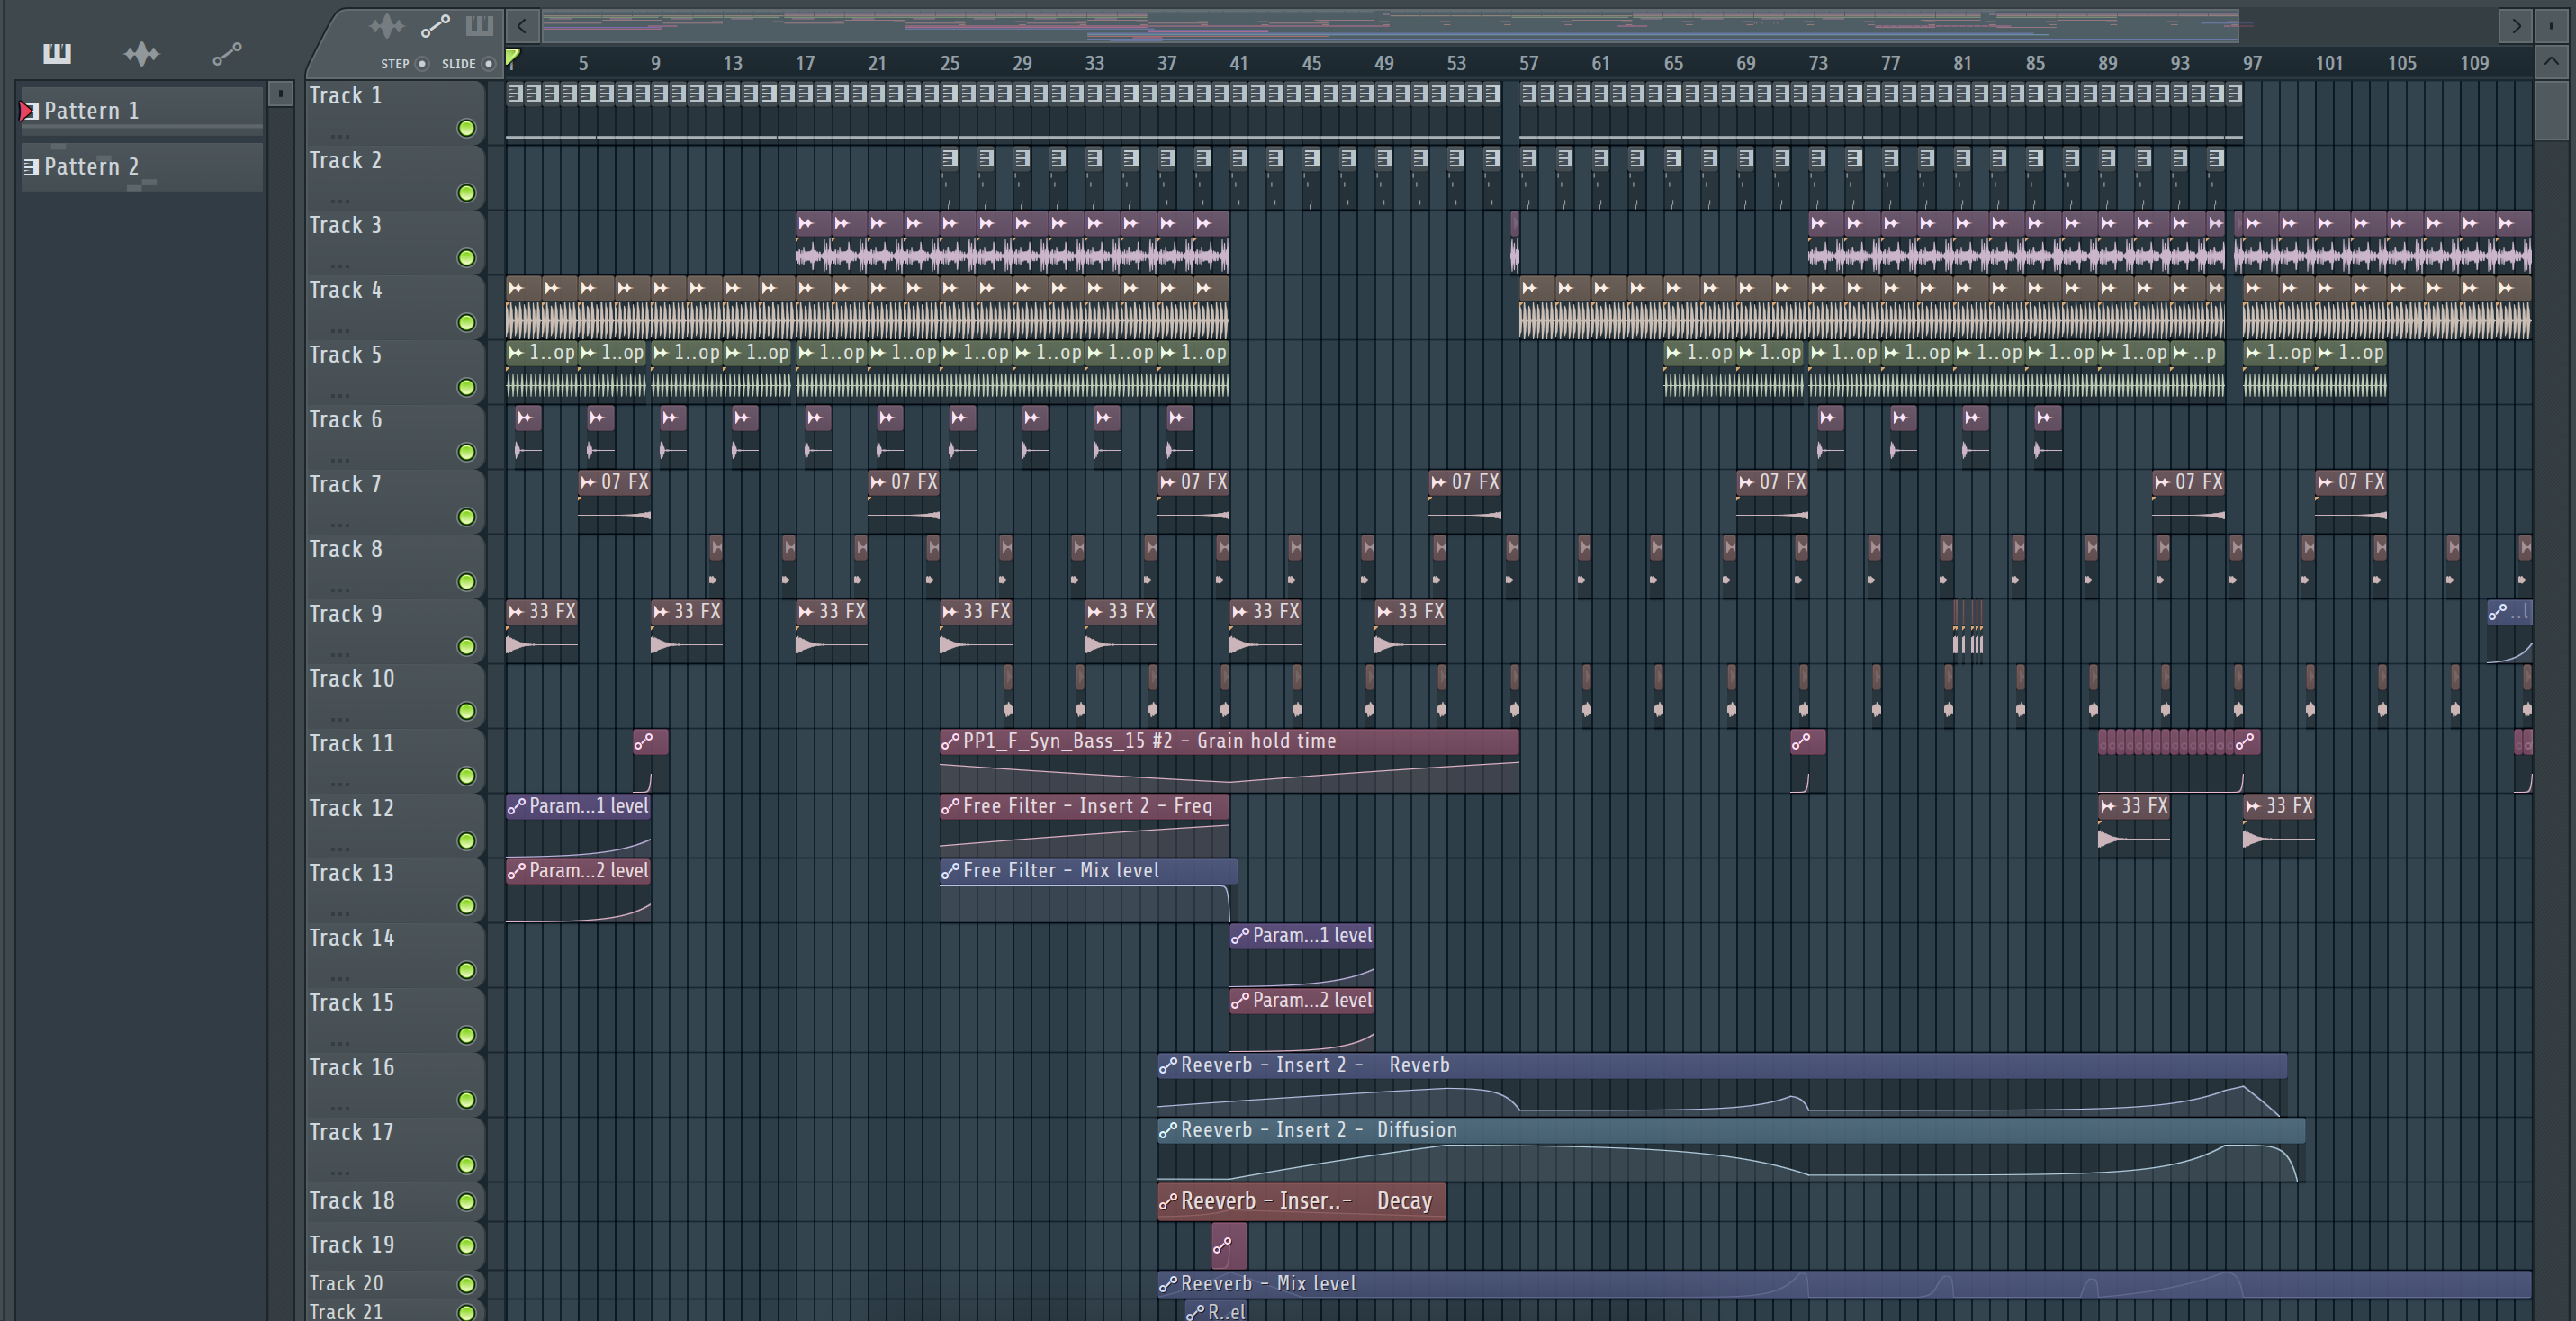This screenshot has height=1321, width=2576.
Task: Show automation clips in the picker panel
Action: tap(227, 53)
